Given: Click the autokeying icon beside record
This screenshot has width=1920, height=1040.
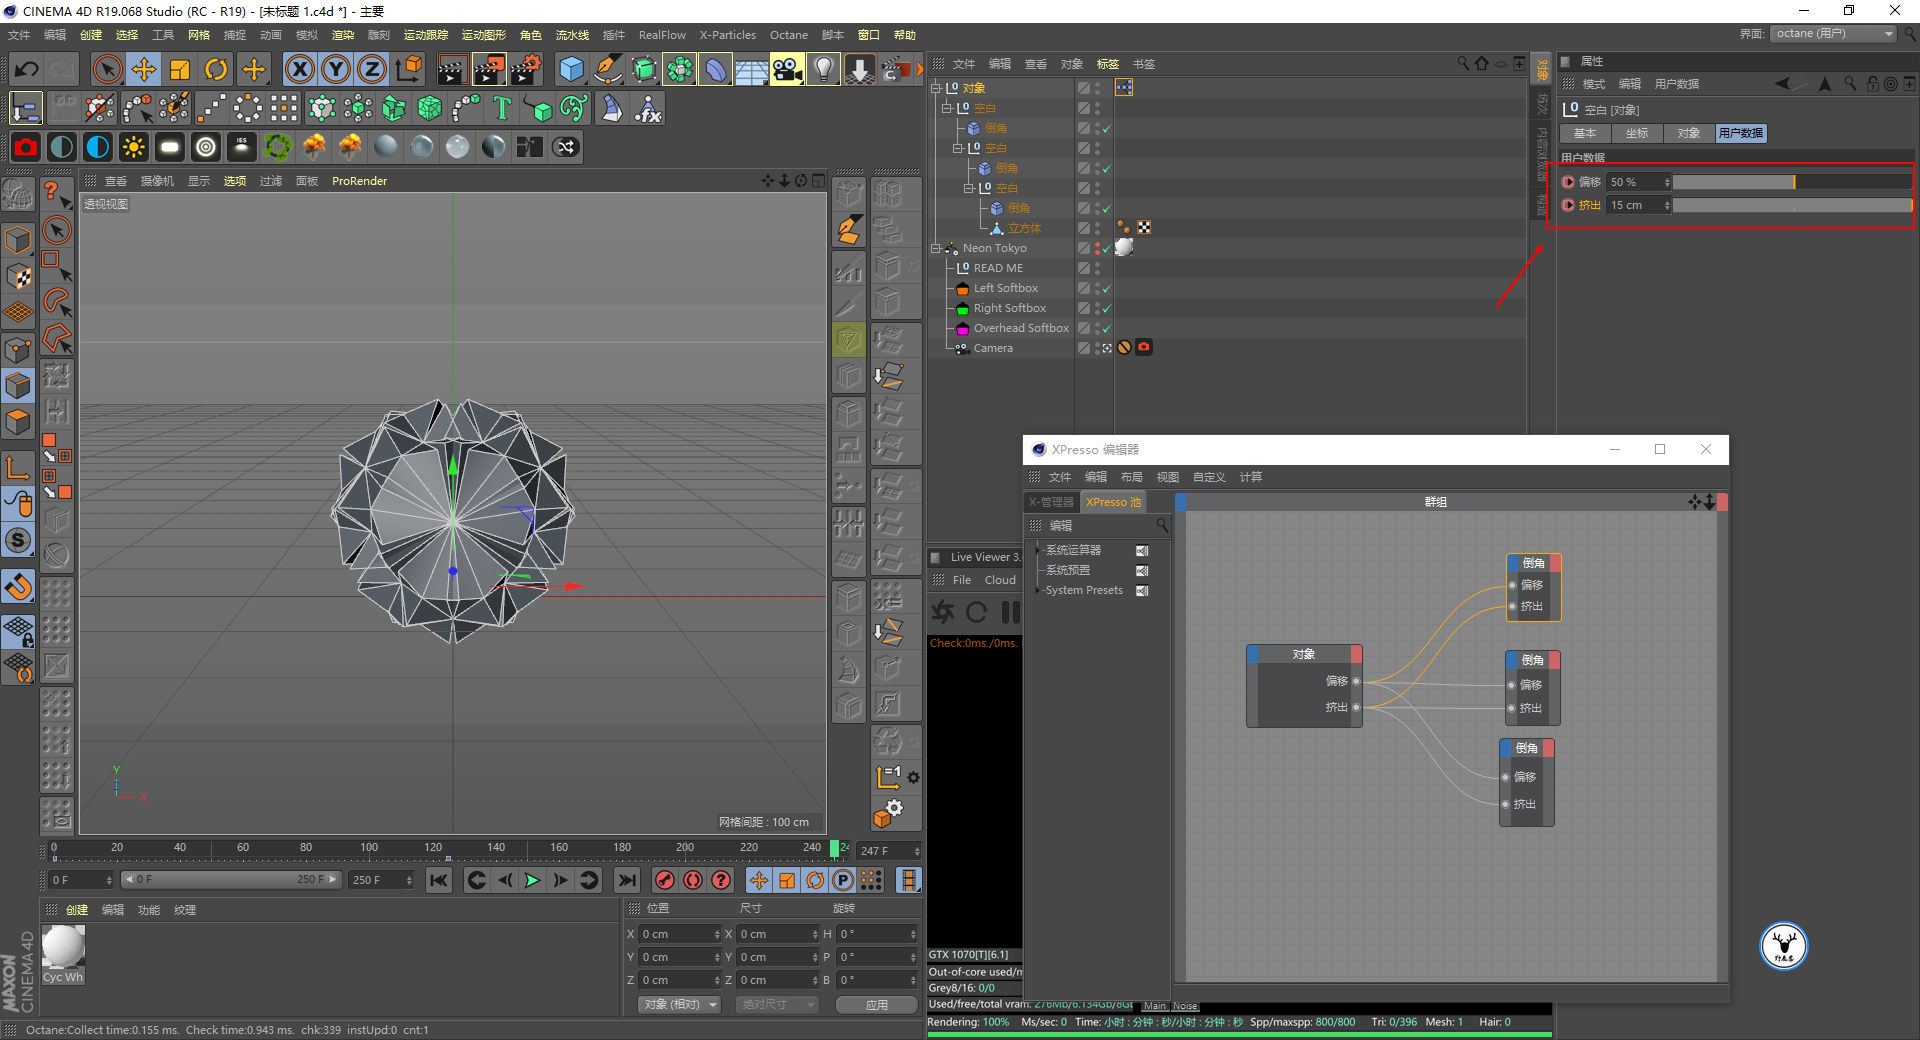Looking at the screenshot, I should 692,880.
